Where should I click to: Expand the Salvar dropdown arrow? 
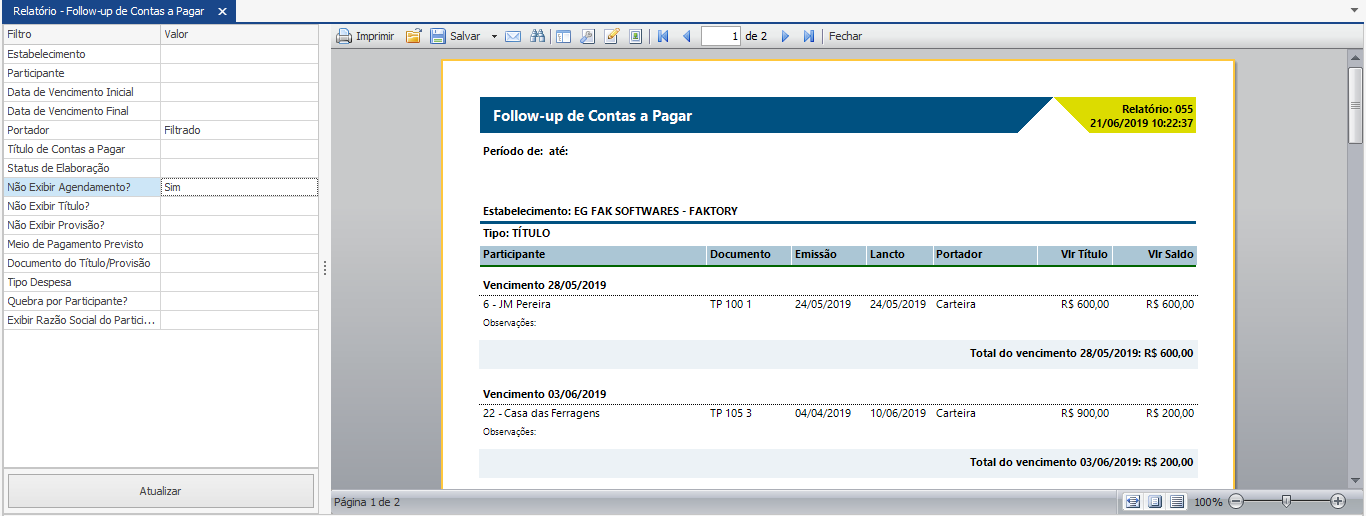[x=494, y=36]
